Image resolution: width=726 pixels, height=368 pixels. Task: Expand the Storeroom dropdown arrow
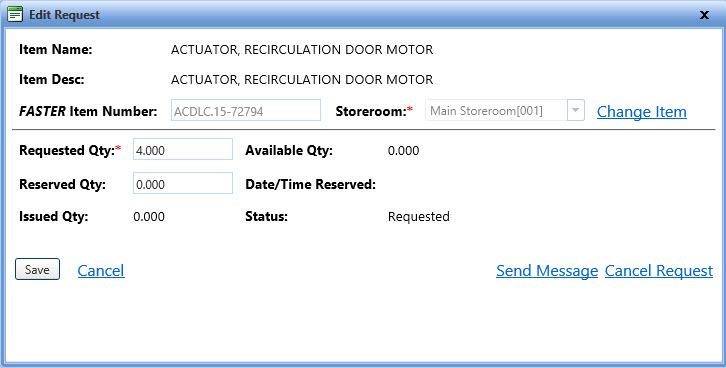[x=576, y=111]
